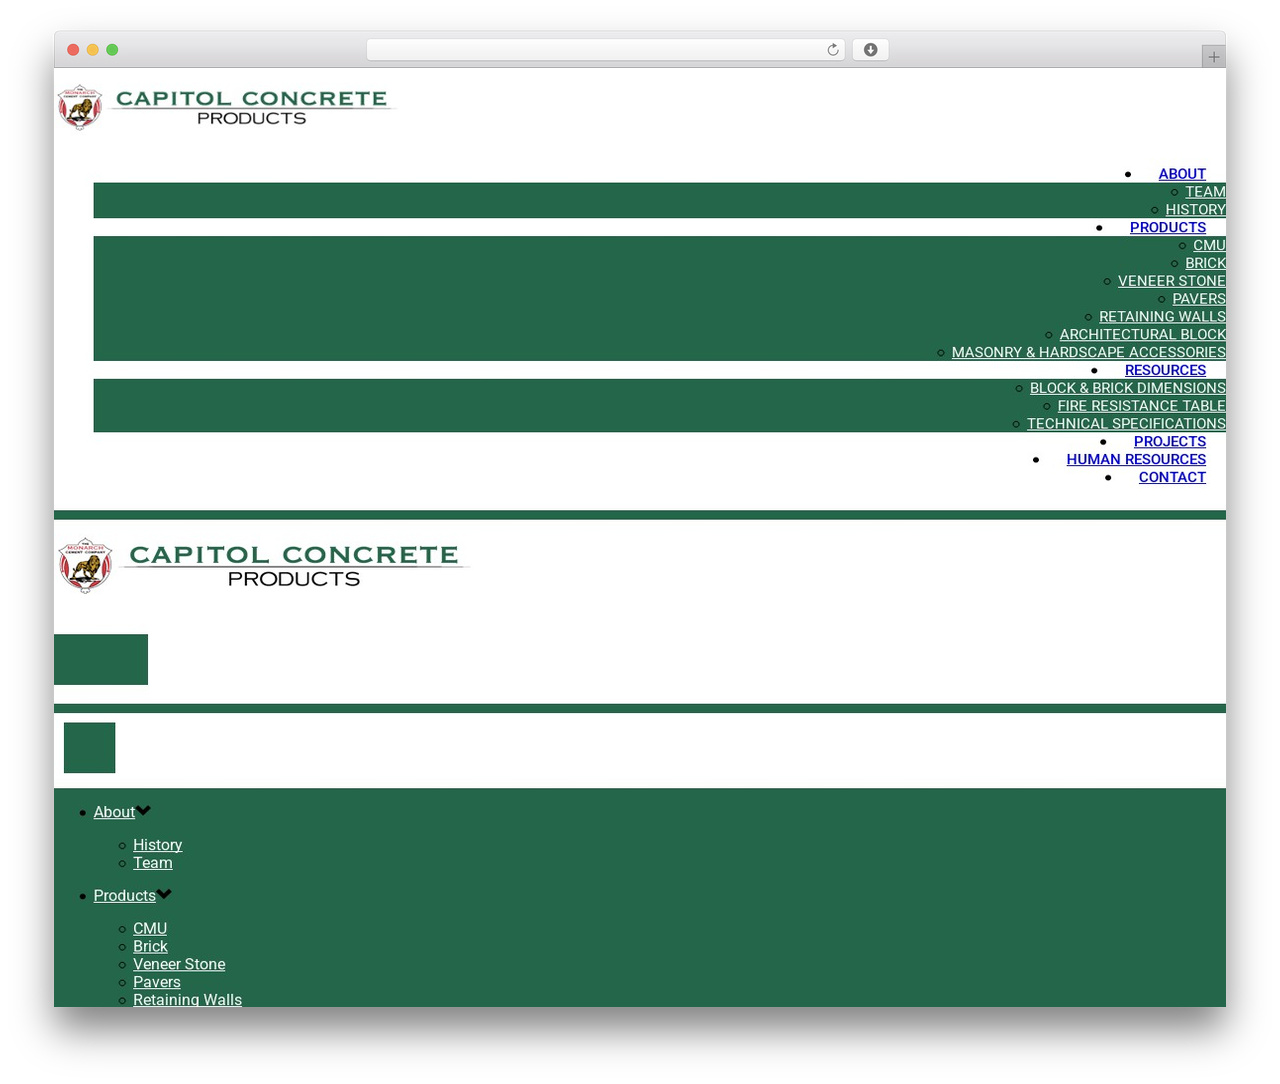Open the PRODUCTS menu item
The height and width of the screenshot is (1084, 1280).
click(x=1168, y=227)
